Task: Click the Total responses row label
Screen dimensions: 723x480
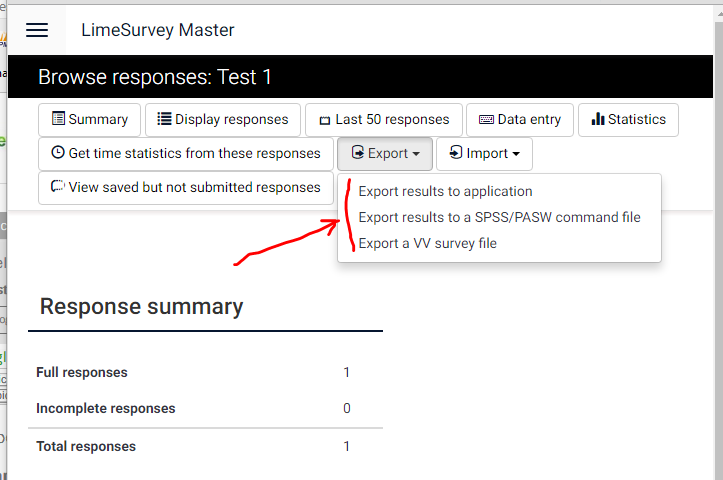Action: [x=86, y=446]
